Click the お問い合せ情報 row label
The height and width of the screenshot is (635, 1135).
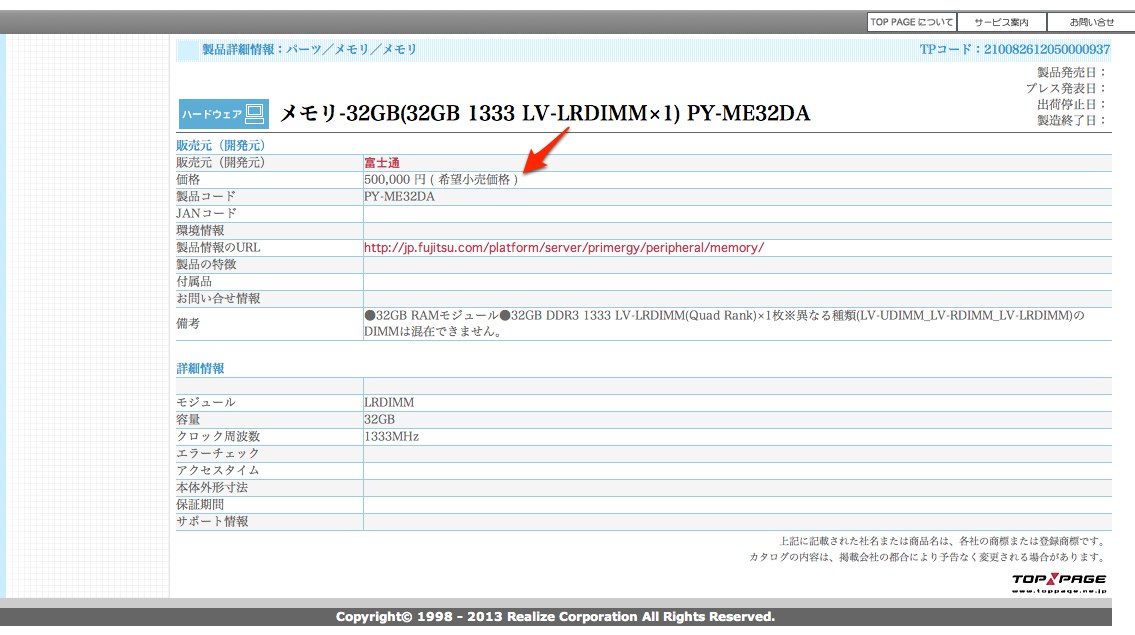219,299
